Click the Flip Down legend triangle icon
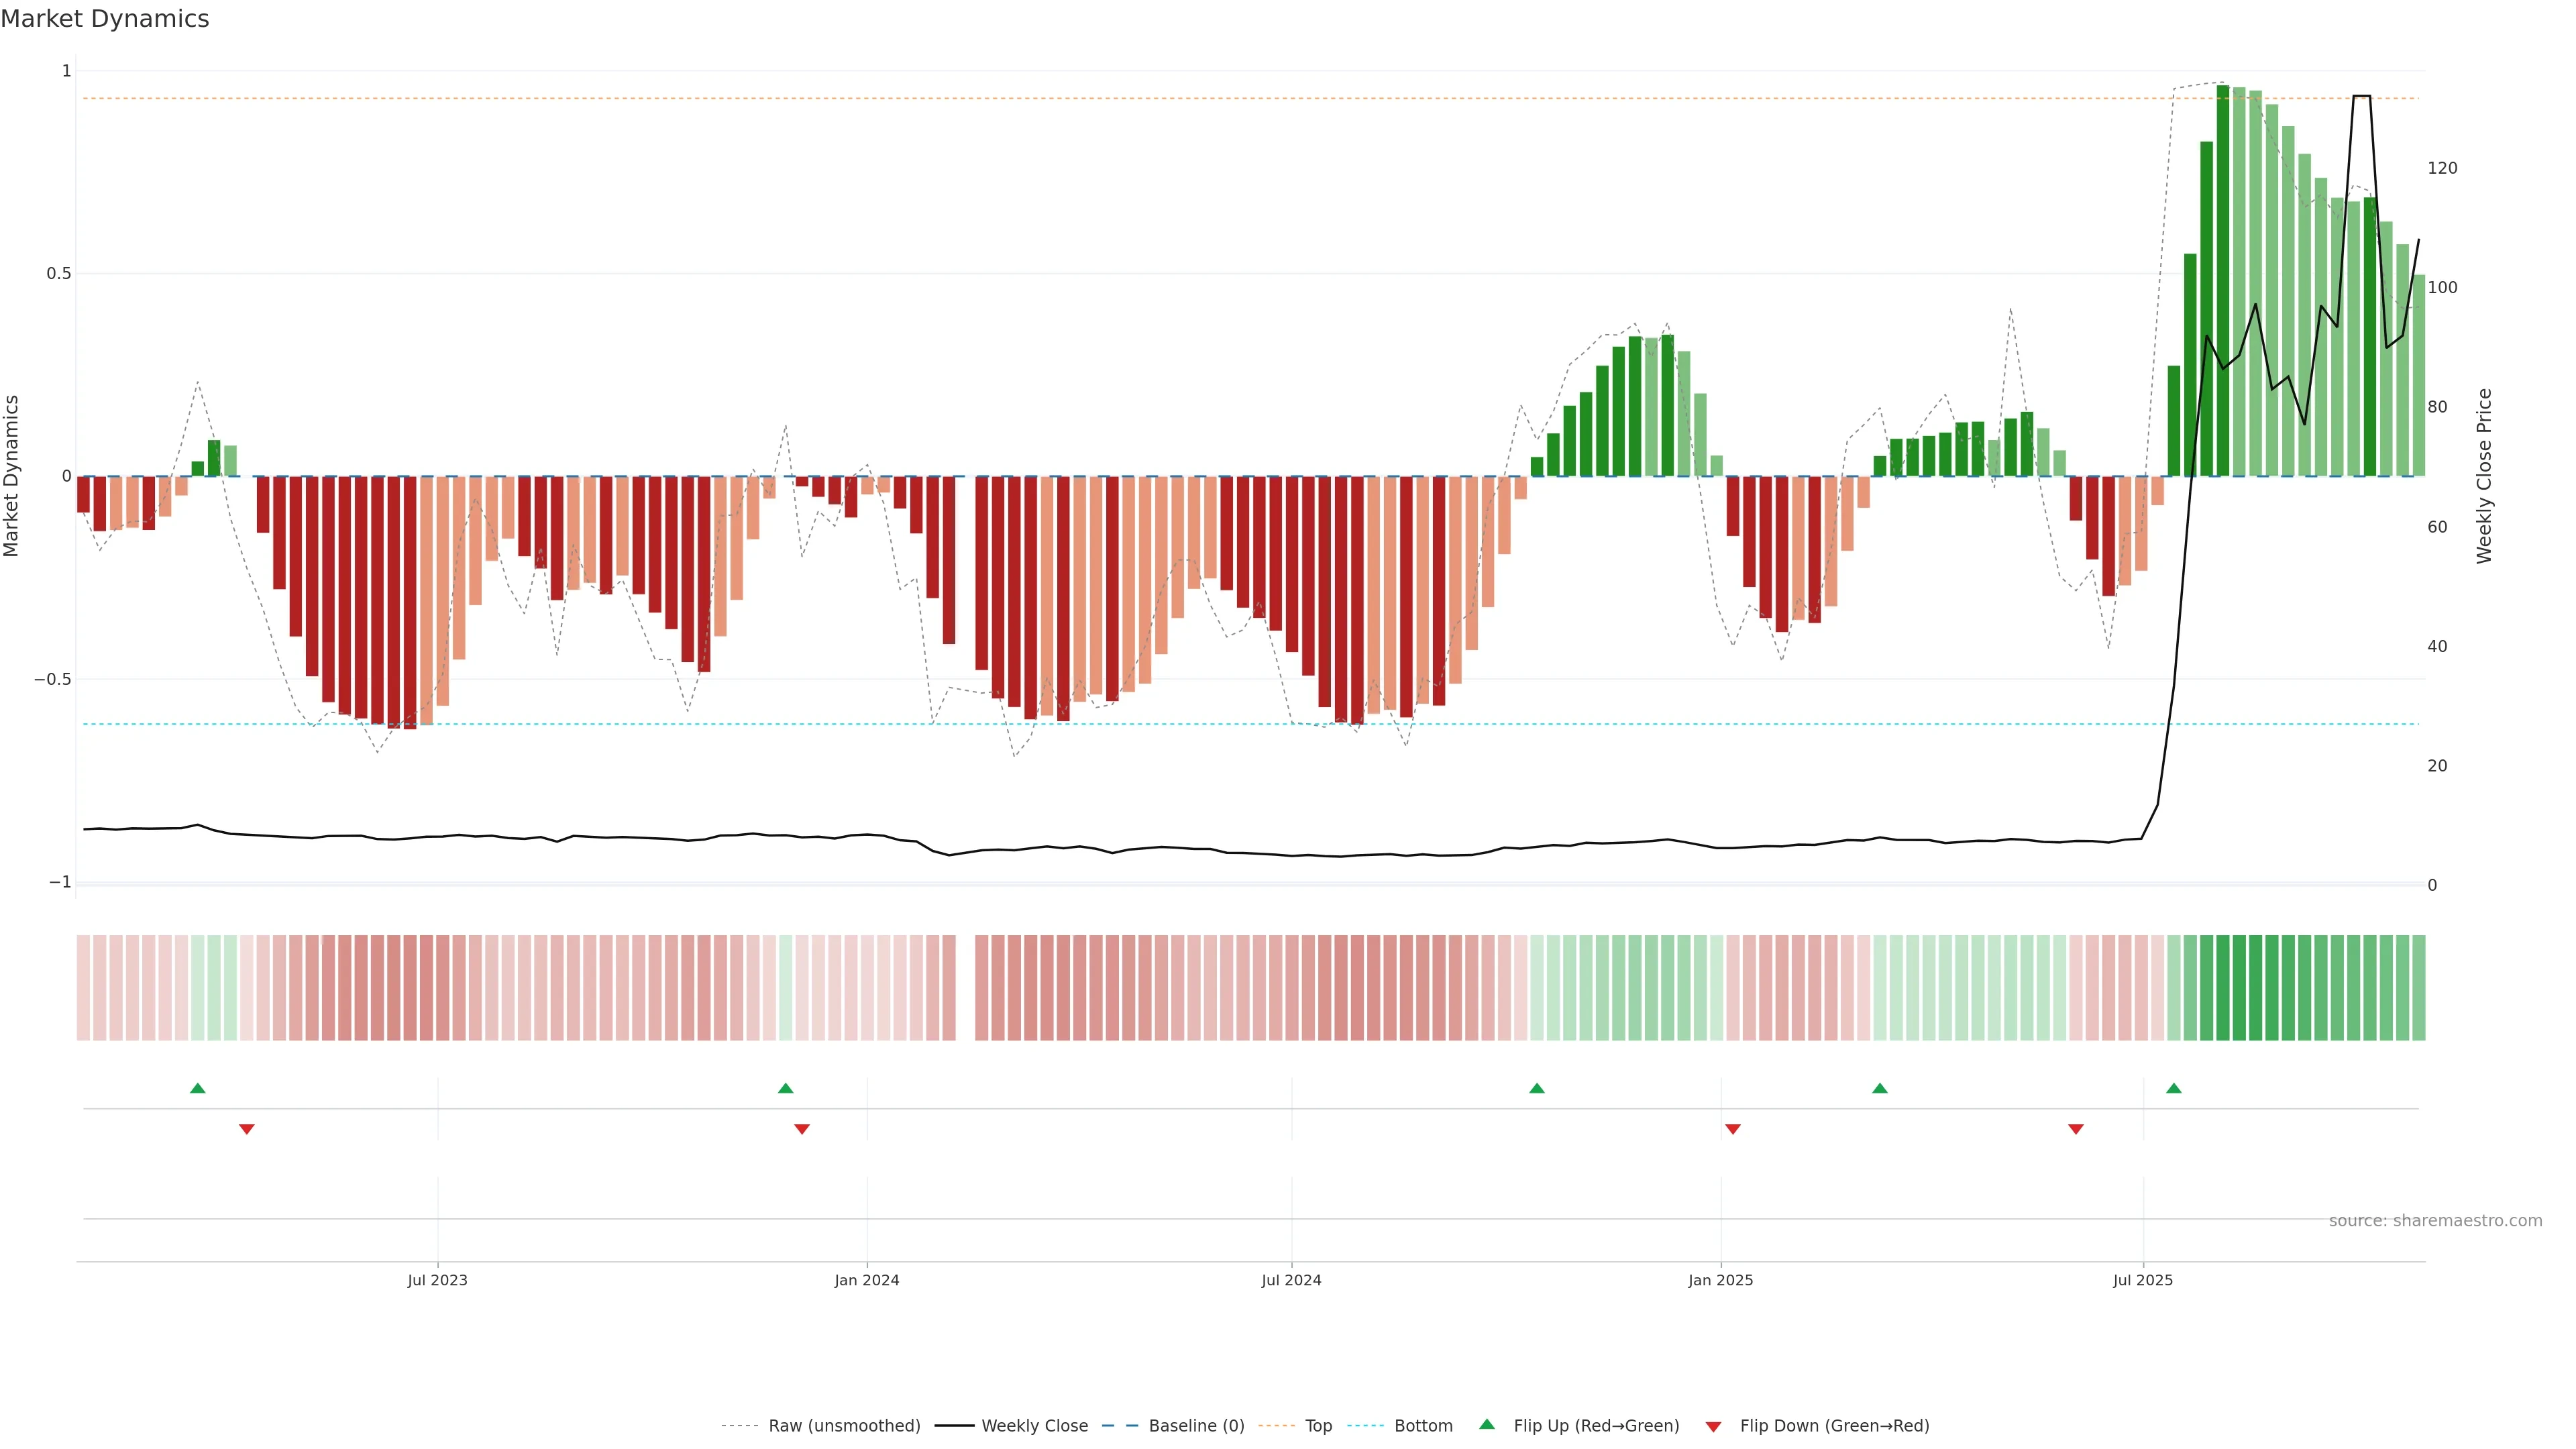Image resolution: width=2576 pixels, height=1449 pixels. point(1713,1427)
